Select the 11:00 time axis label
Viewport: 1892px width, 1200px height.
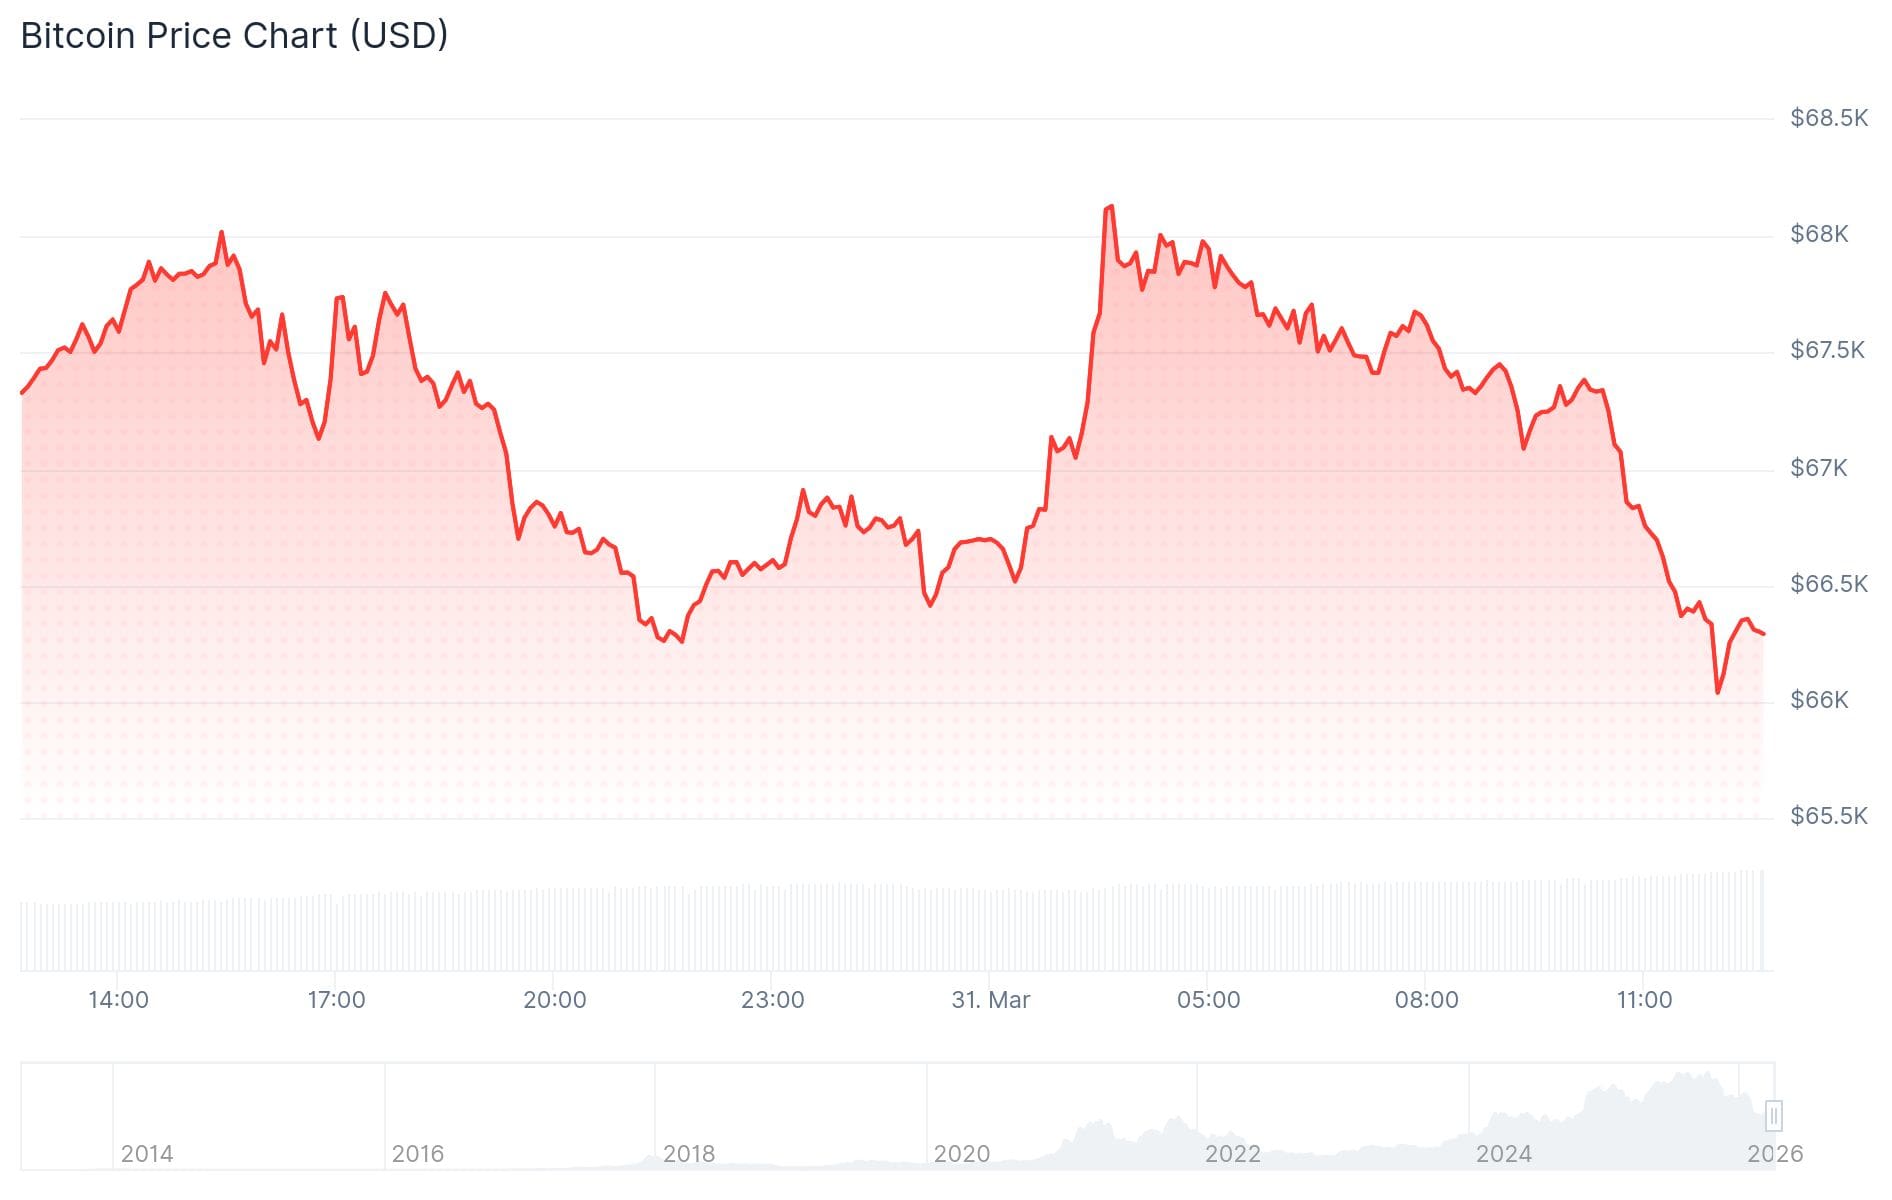[1644, 1000]
